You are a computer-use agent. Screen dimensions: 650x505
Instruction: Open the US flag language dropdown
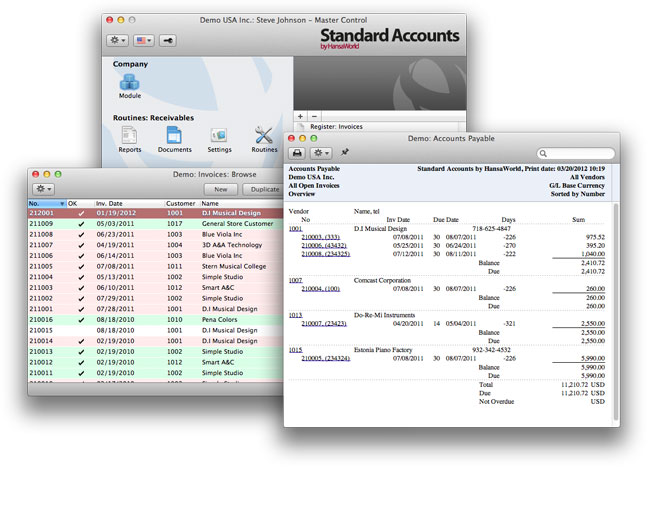144,40
